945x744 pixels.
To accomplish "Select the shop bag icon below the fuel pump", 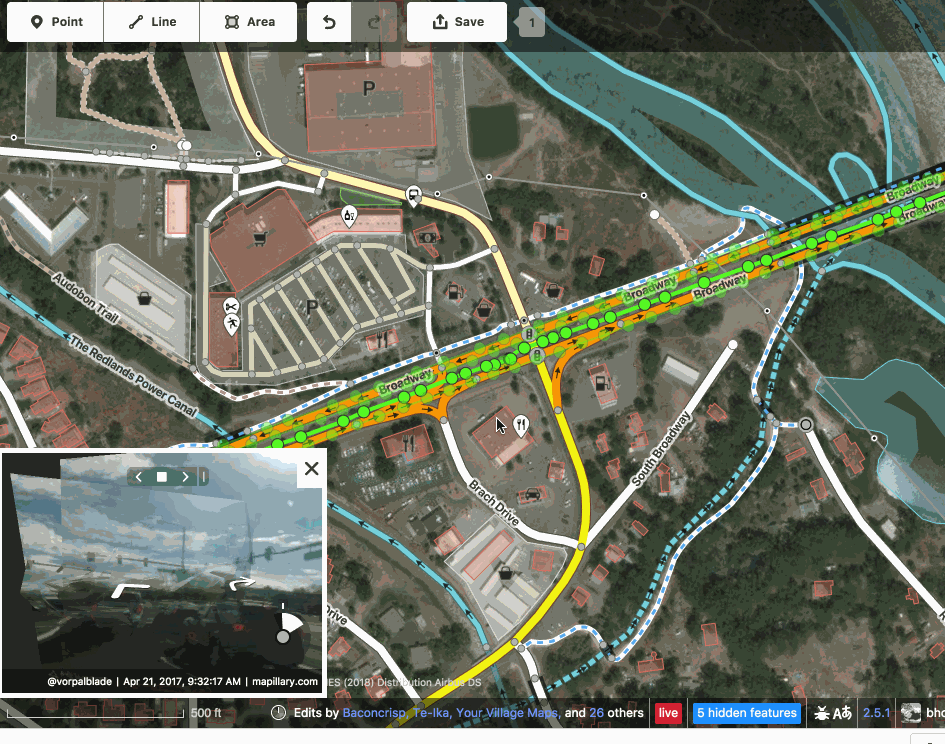I will (x=485, y=311).
